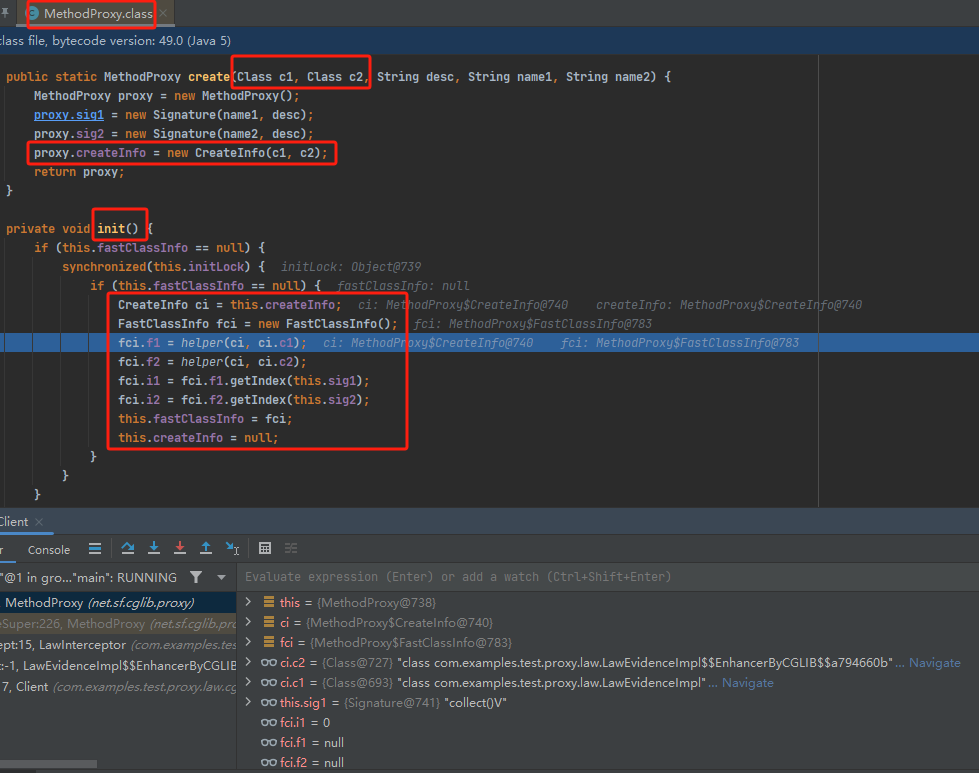Select the LawEvidenceImpl$$EnhancerByCGLIB stack frame
This screenshot has width=979, height=773.
(x=118, y=666)
